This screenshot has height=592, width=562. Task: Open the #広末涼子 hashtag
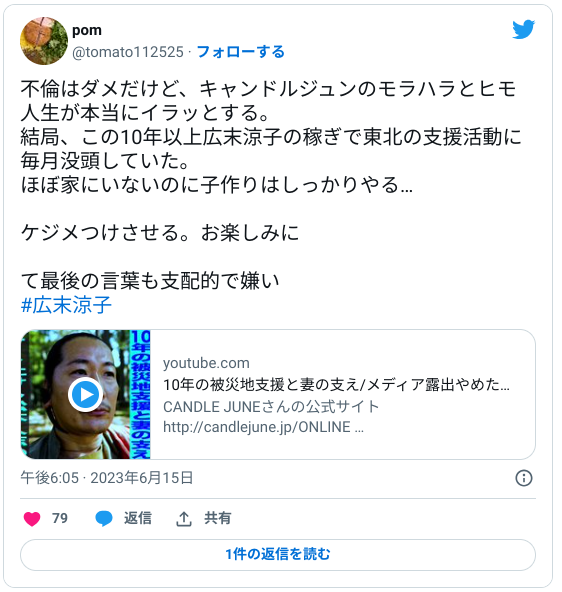coord(66,305)
